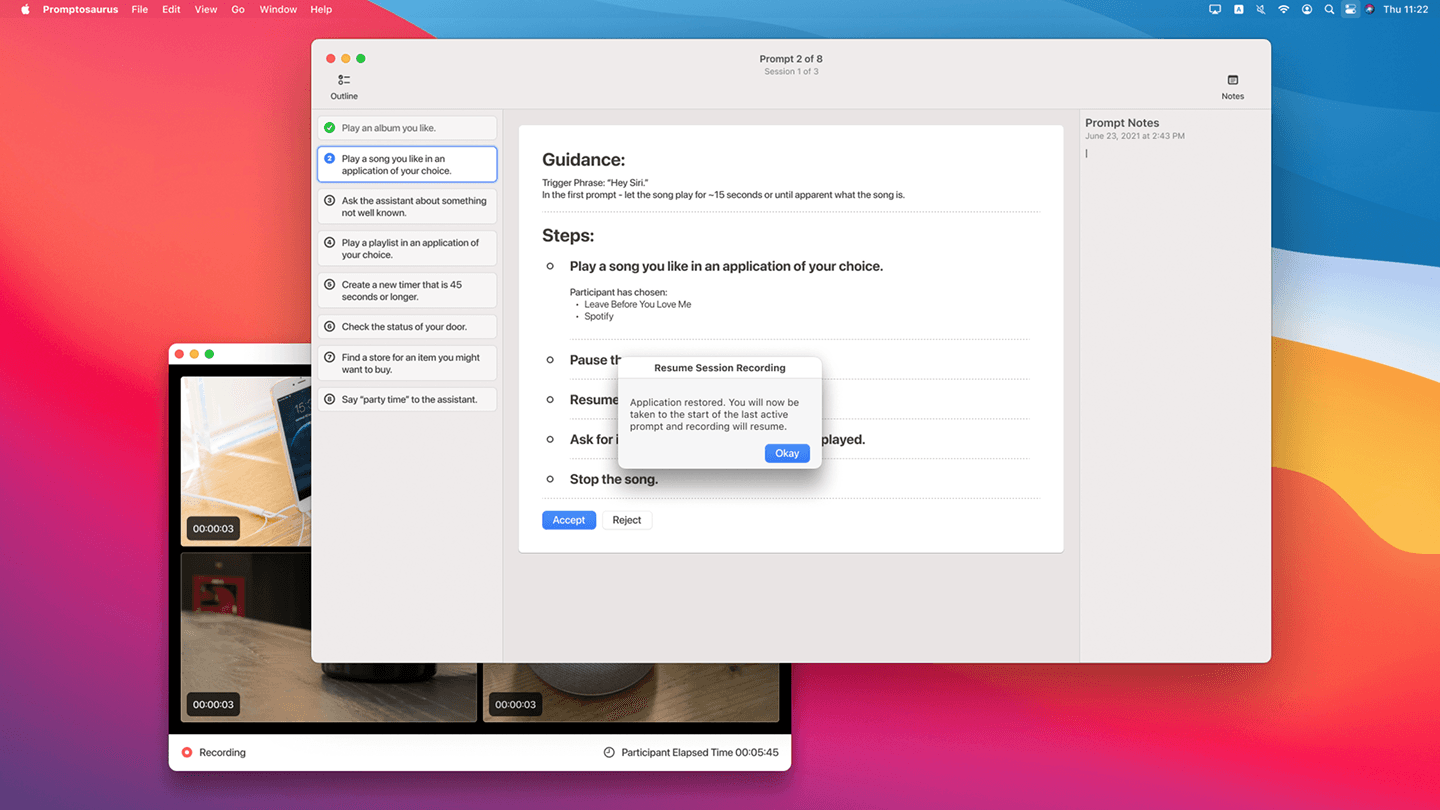This screenshot has height=810, width=1440.
Task: Click the Accept button
Action: pyautogui.click(x=569, y=520)
